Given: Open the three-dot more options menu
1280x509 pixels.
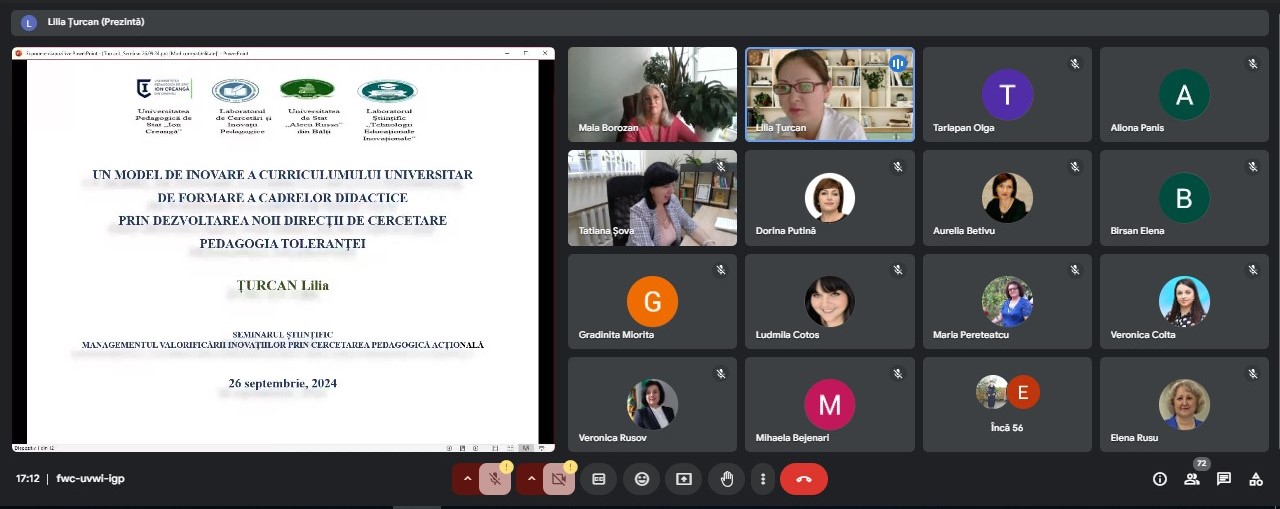Looking at the screenshot, I should [763, 479].
